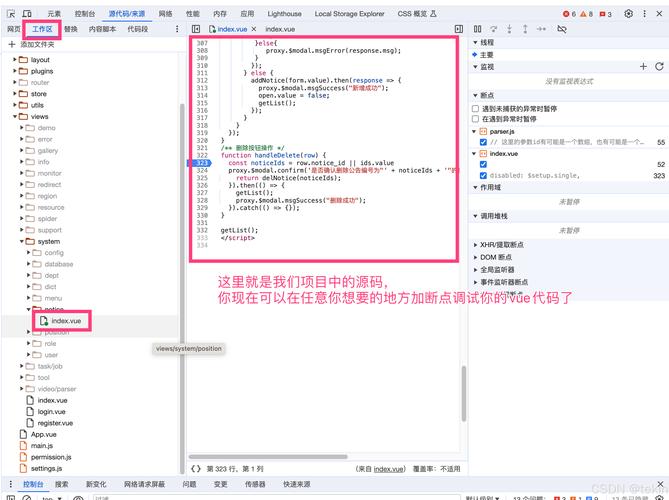Uncheck the parser.js line 55 breakpoint
The image size is (669, 500).
point(483,142)
